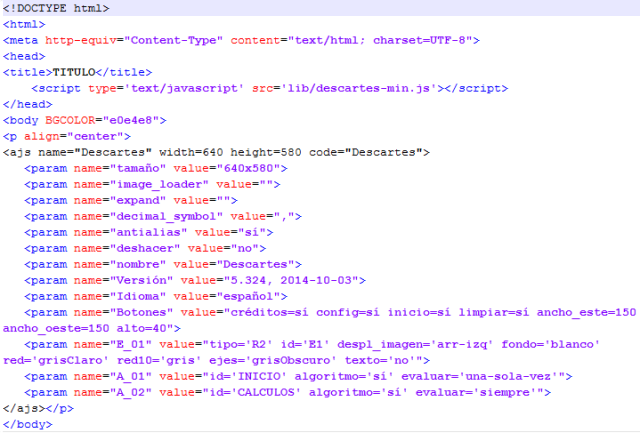
Task: Click height=580 in the ajs tag
Action: 266,152
